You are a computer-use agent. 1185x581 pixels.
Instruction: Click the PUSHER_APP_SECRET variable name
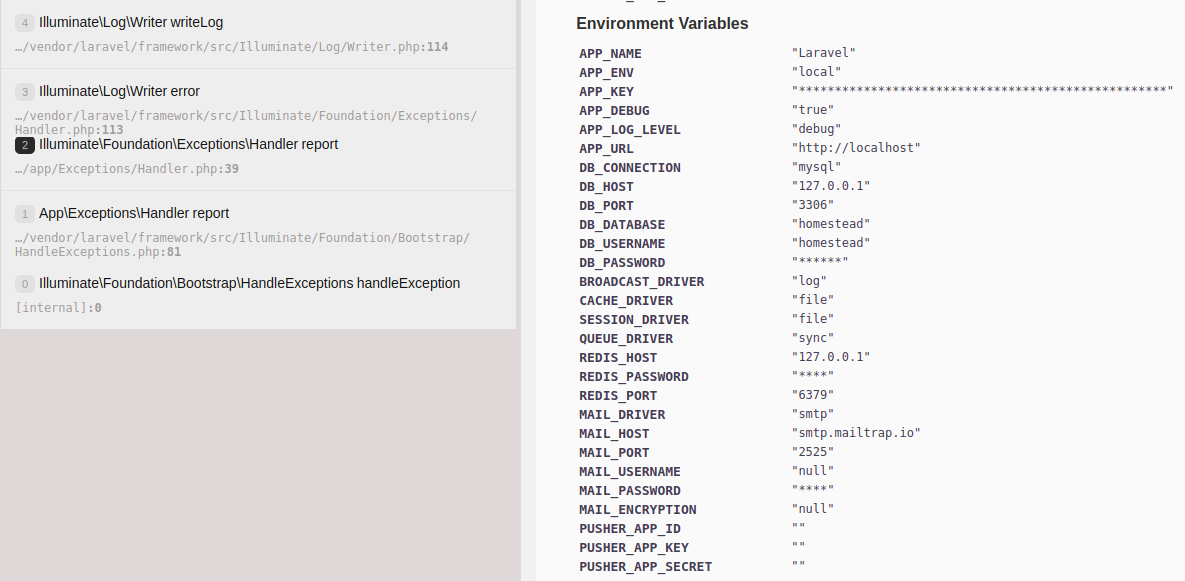[645, 567]
